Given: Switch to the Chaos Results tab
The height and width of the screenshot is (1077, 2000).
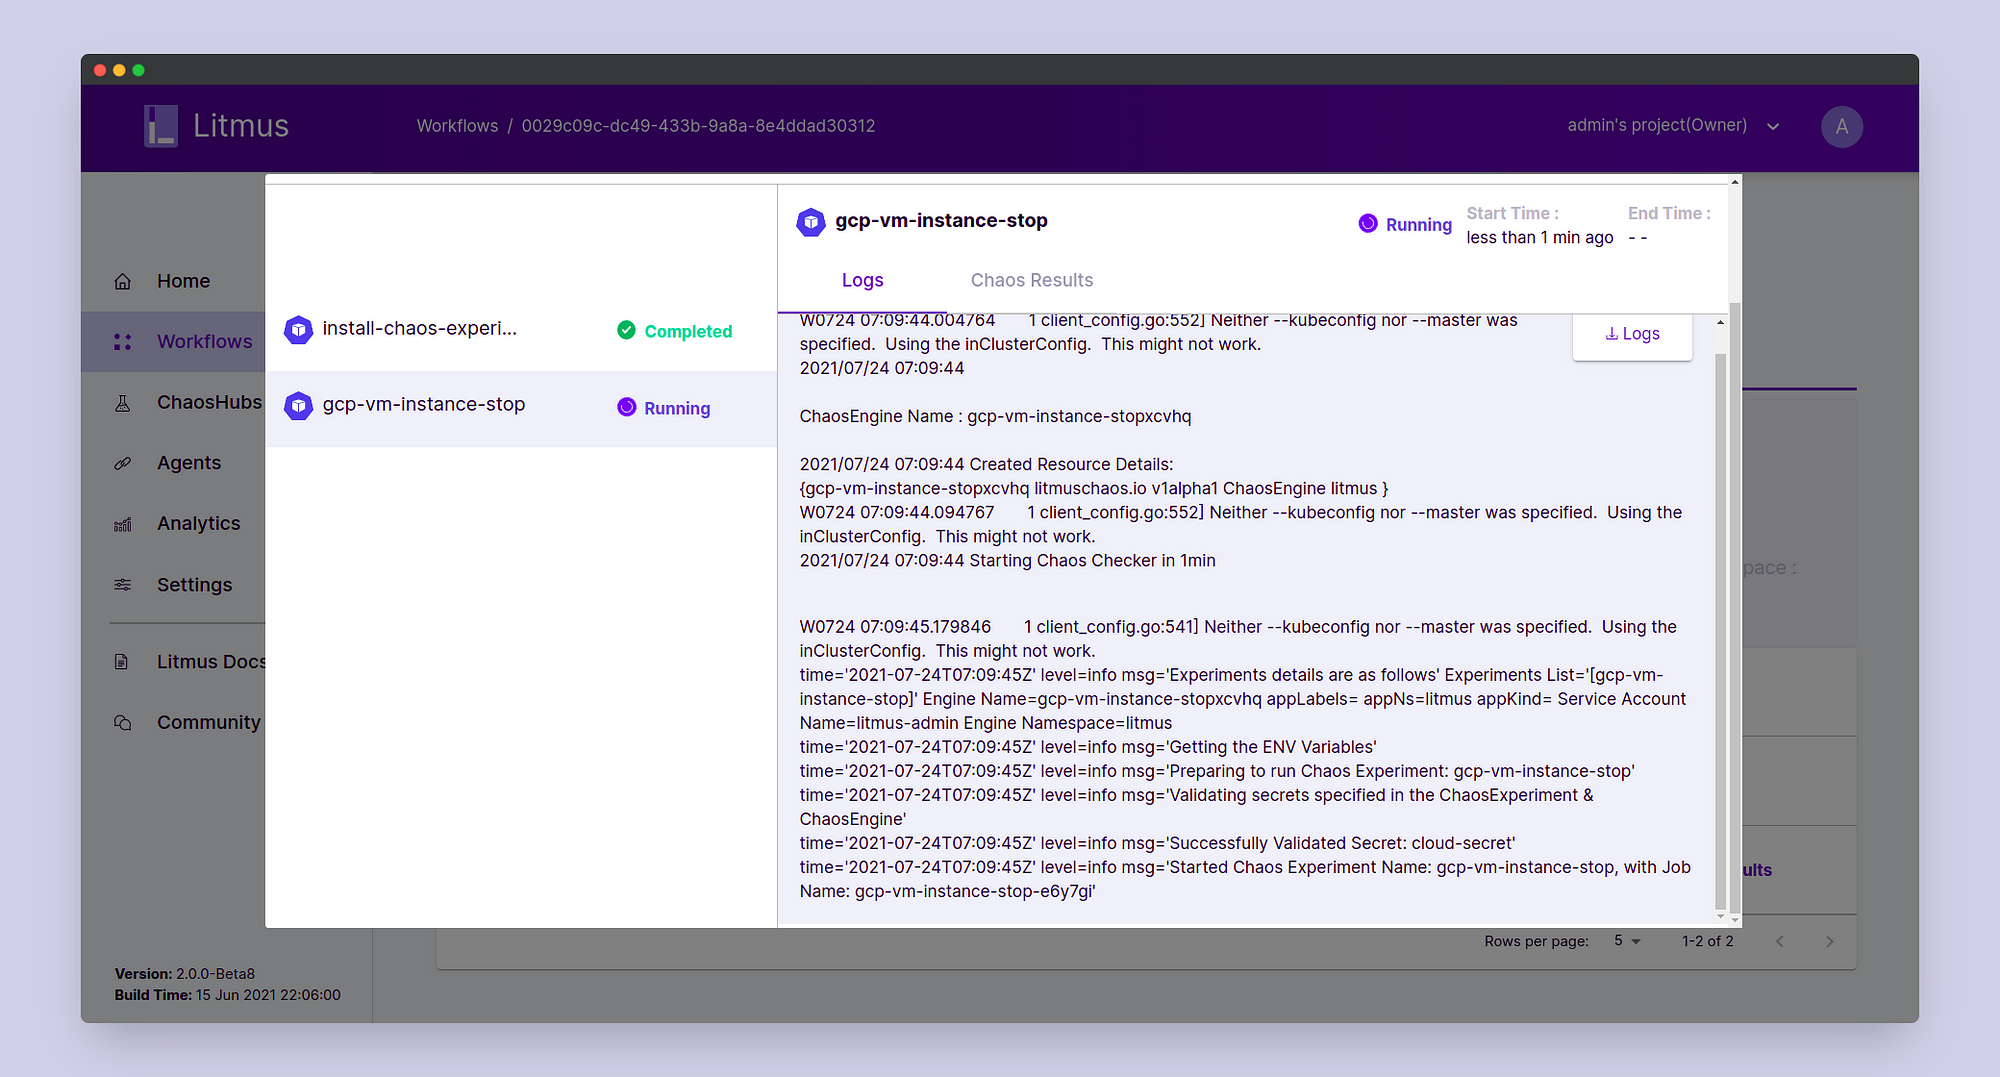Looking at the screenshot, I should click(x=1031, y=280).
